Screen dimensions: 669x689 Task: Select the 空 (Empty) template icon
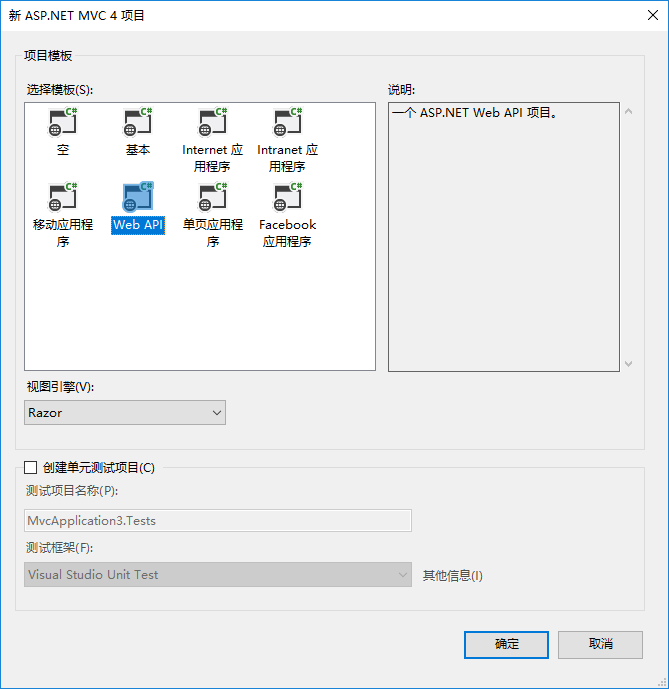62,122
